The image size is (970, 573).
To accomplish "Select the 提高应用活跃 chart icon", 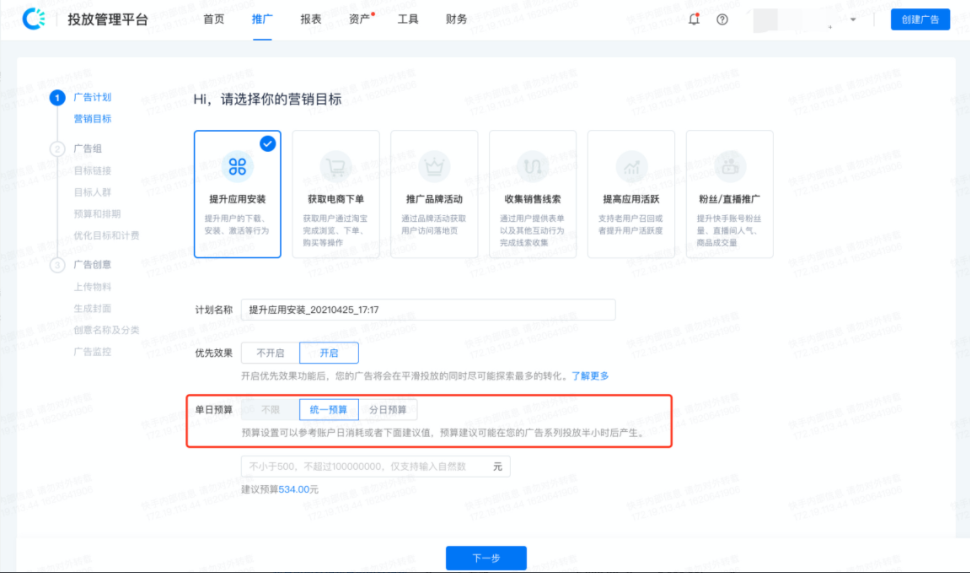I will 631,166.
